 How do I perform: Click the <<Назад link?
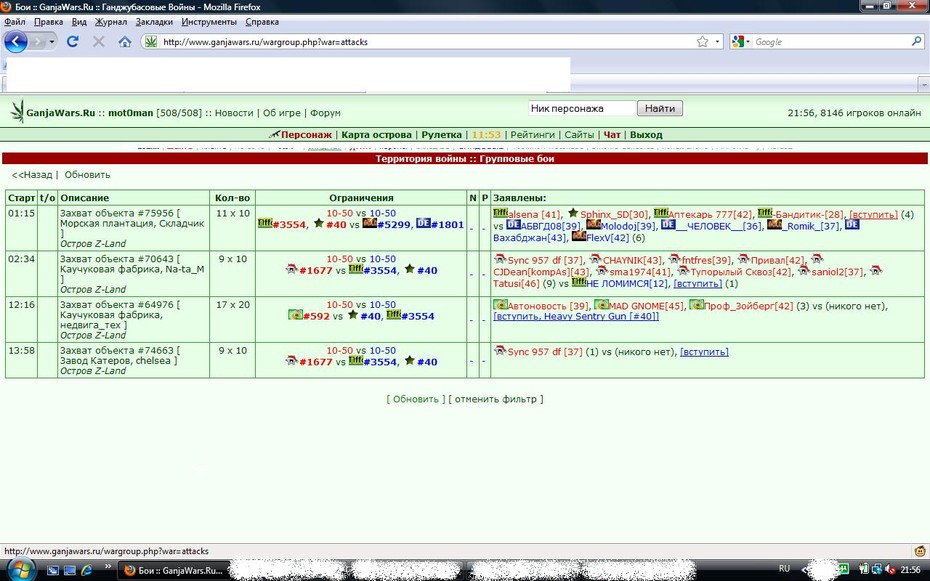pos(32,175)
